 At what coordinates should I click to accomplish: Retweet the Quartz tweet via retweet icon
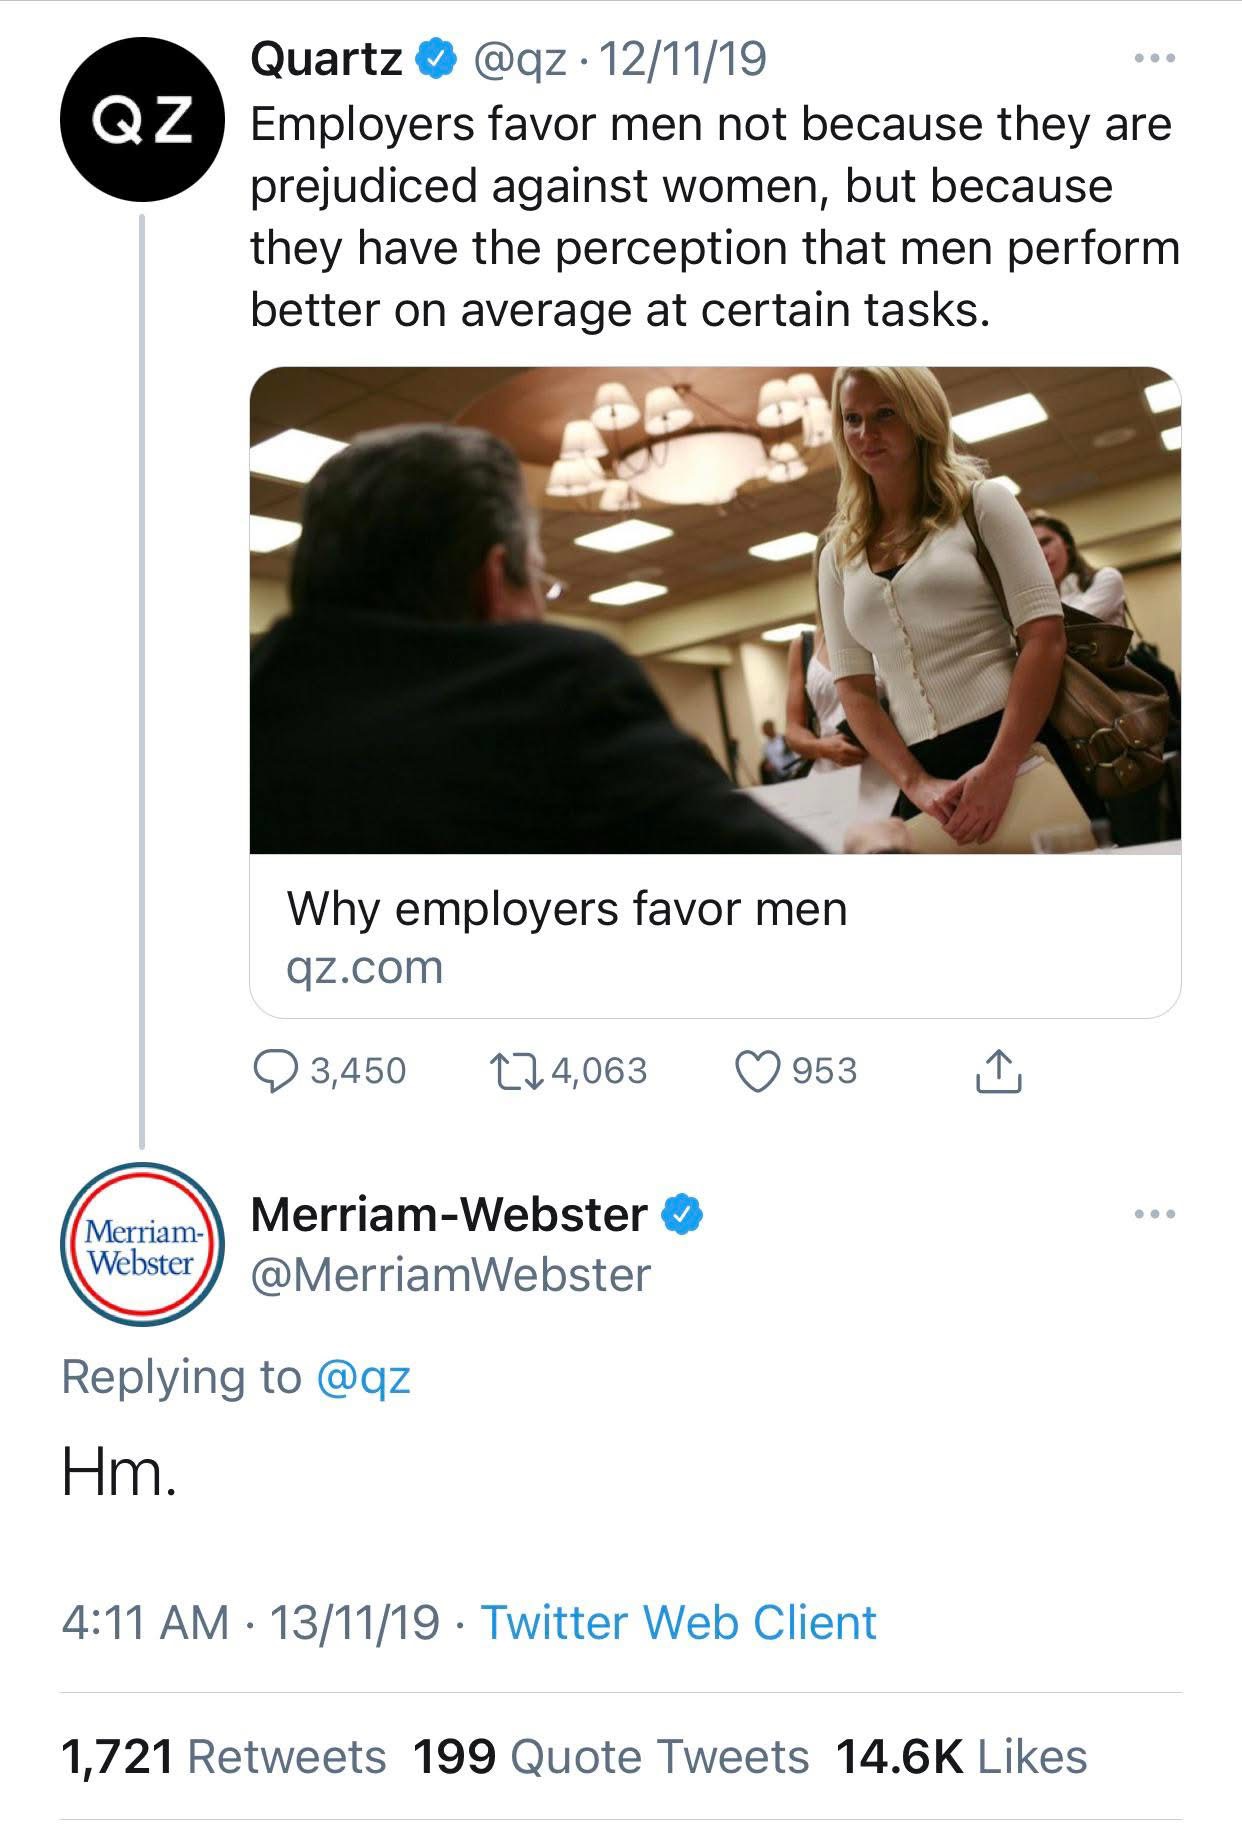[x=515, y=1071]
